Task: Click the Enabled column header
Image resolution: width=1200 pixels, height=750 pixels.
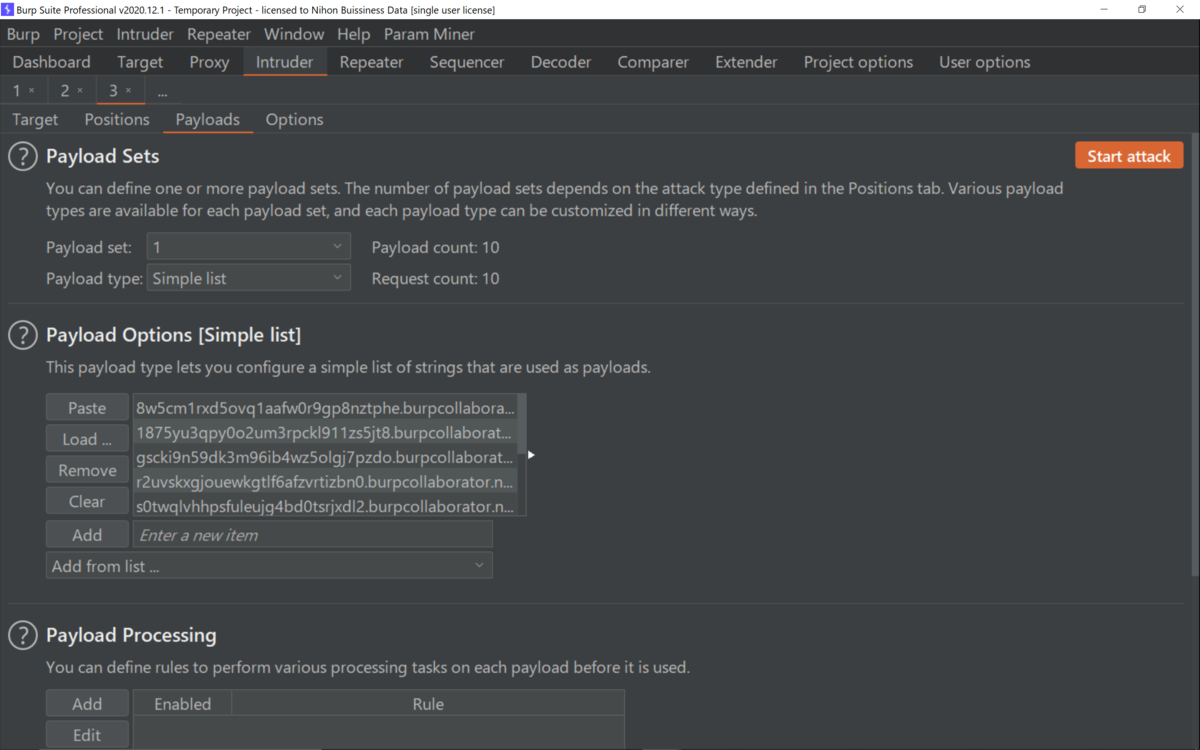Action: (183, 704)
